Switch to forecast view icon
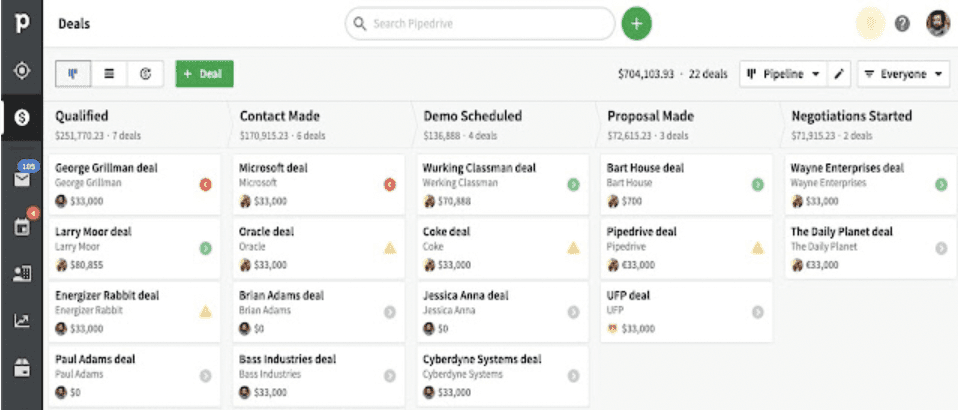The image size is (958, 410). tap(145, 74)
